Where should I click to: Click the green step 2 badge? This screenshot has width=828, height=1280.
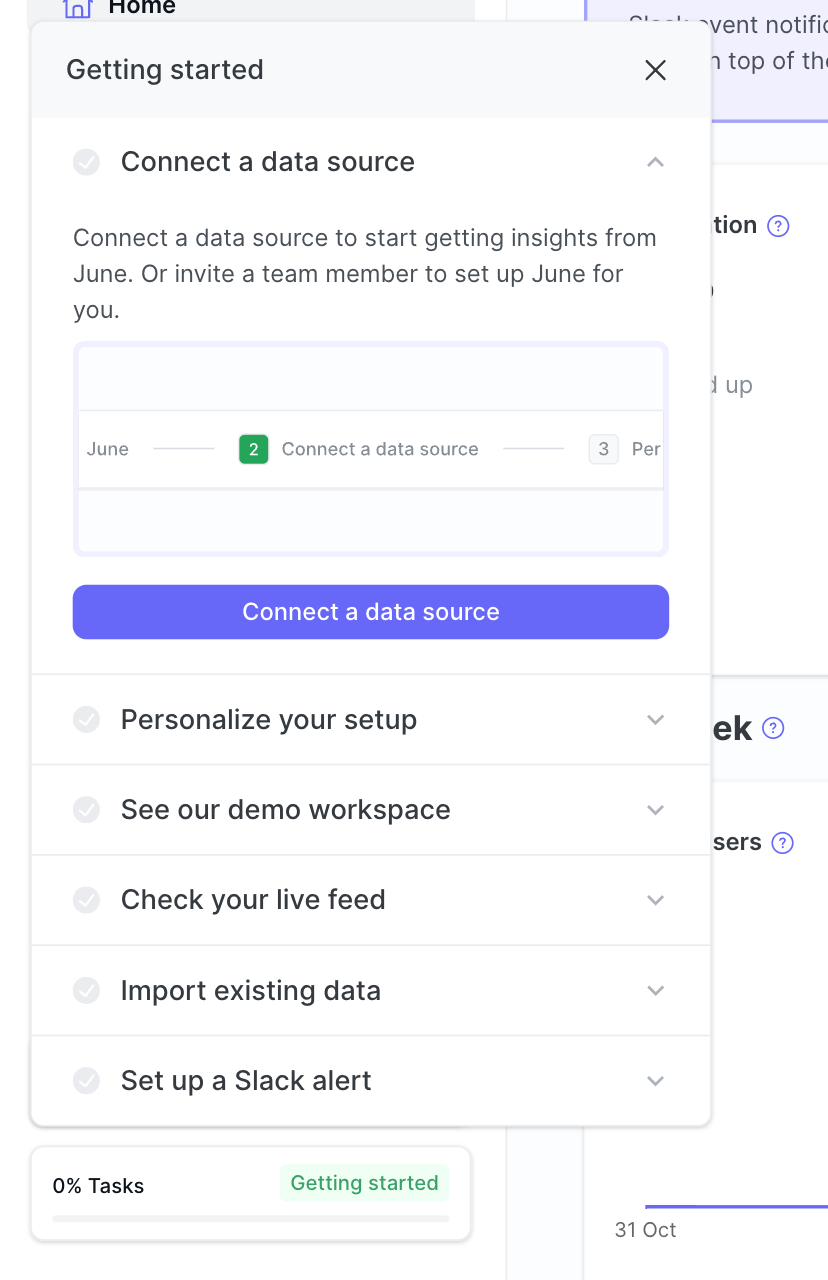click(254, 450)
